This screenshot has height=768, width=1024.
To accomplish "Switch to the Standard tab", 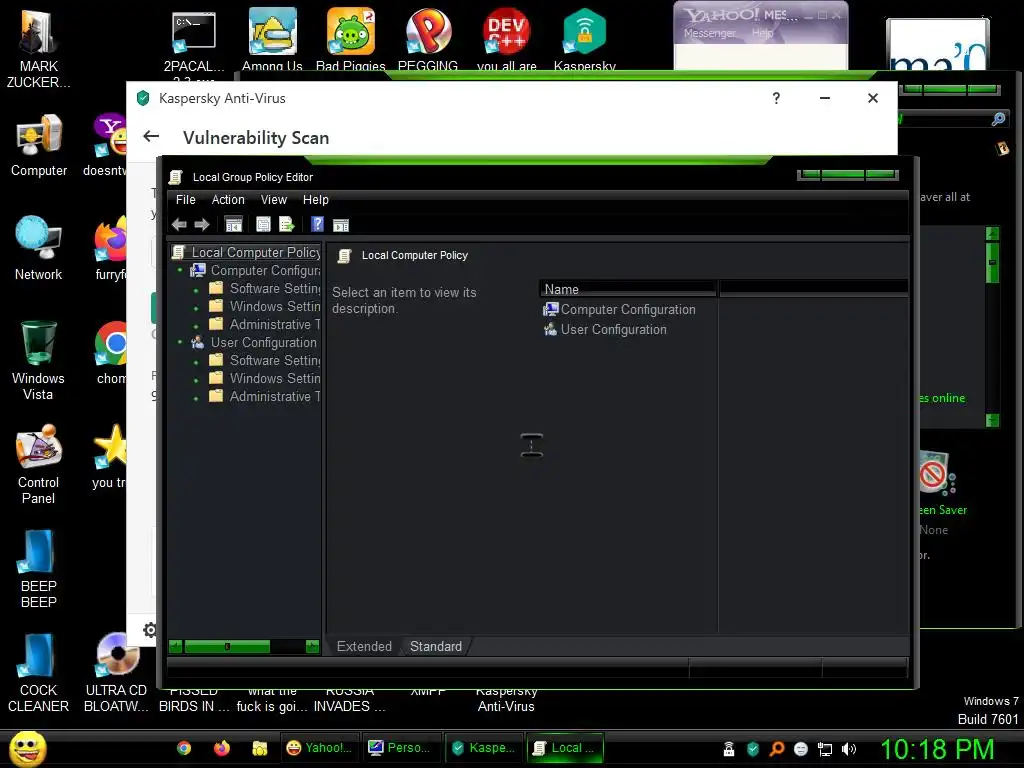I will pos(436,647).
